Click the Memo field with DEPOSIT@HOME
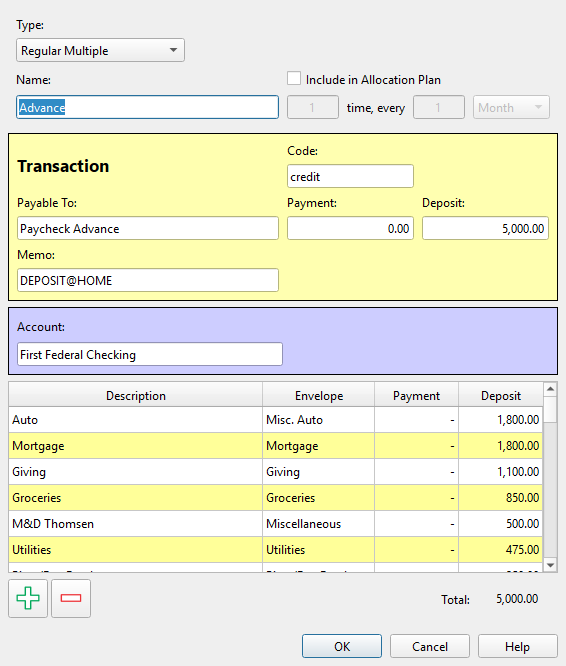Image resolution: width=566 pixels, height=666 pixels. [x=148, y=280]
